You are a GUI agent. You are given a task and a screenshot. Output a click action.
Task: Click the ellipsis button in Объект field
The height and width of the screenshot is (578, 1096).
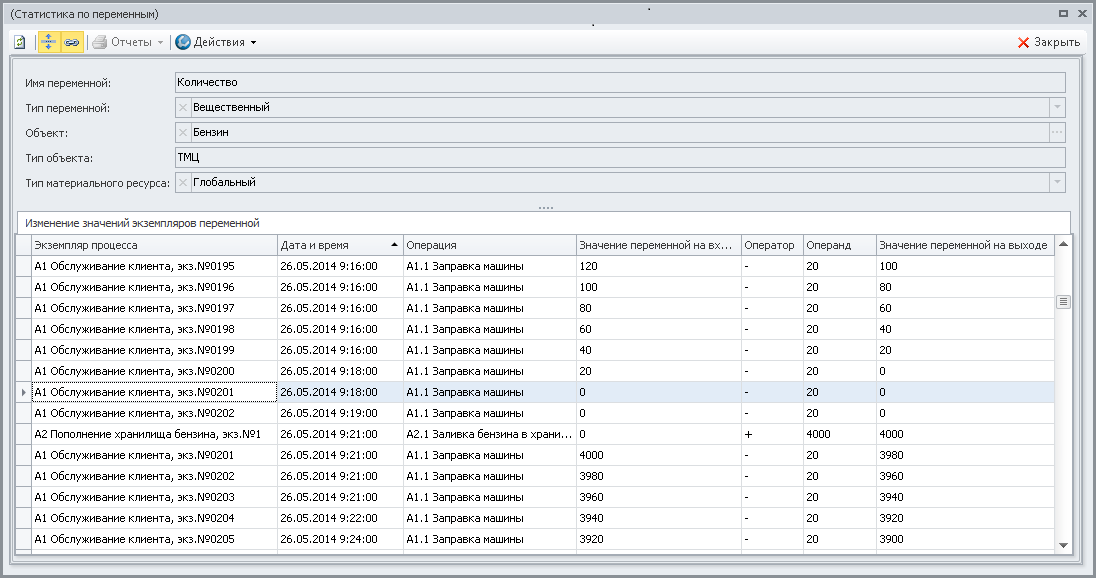(1057, 132)
